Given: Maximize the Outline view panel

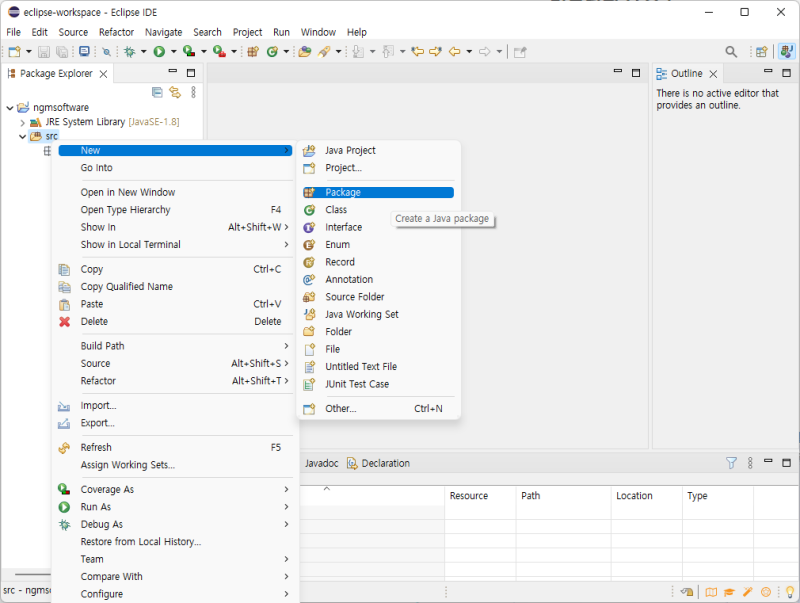Looking at the screenshot, I should [786, 73].
